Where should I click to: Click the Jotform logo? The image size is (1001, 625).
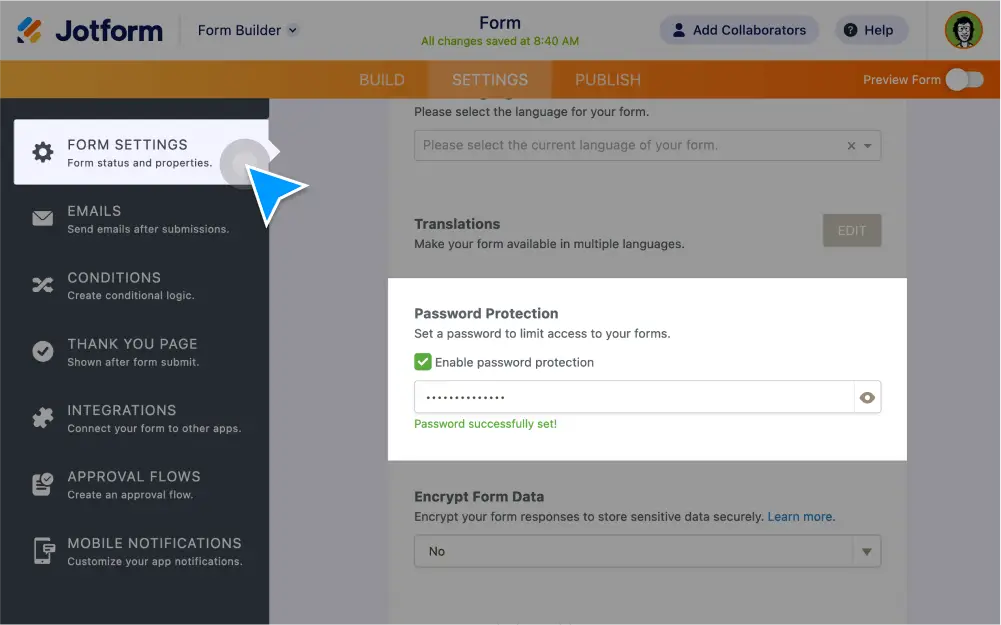point(88,30)
